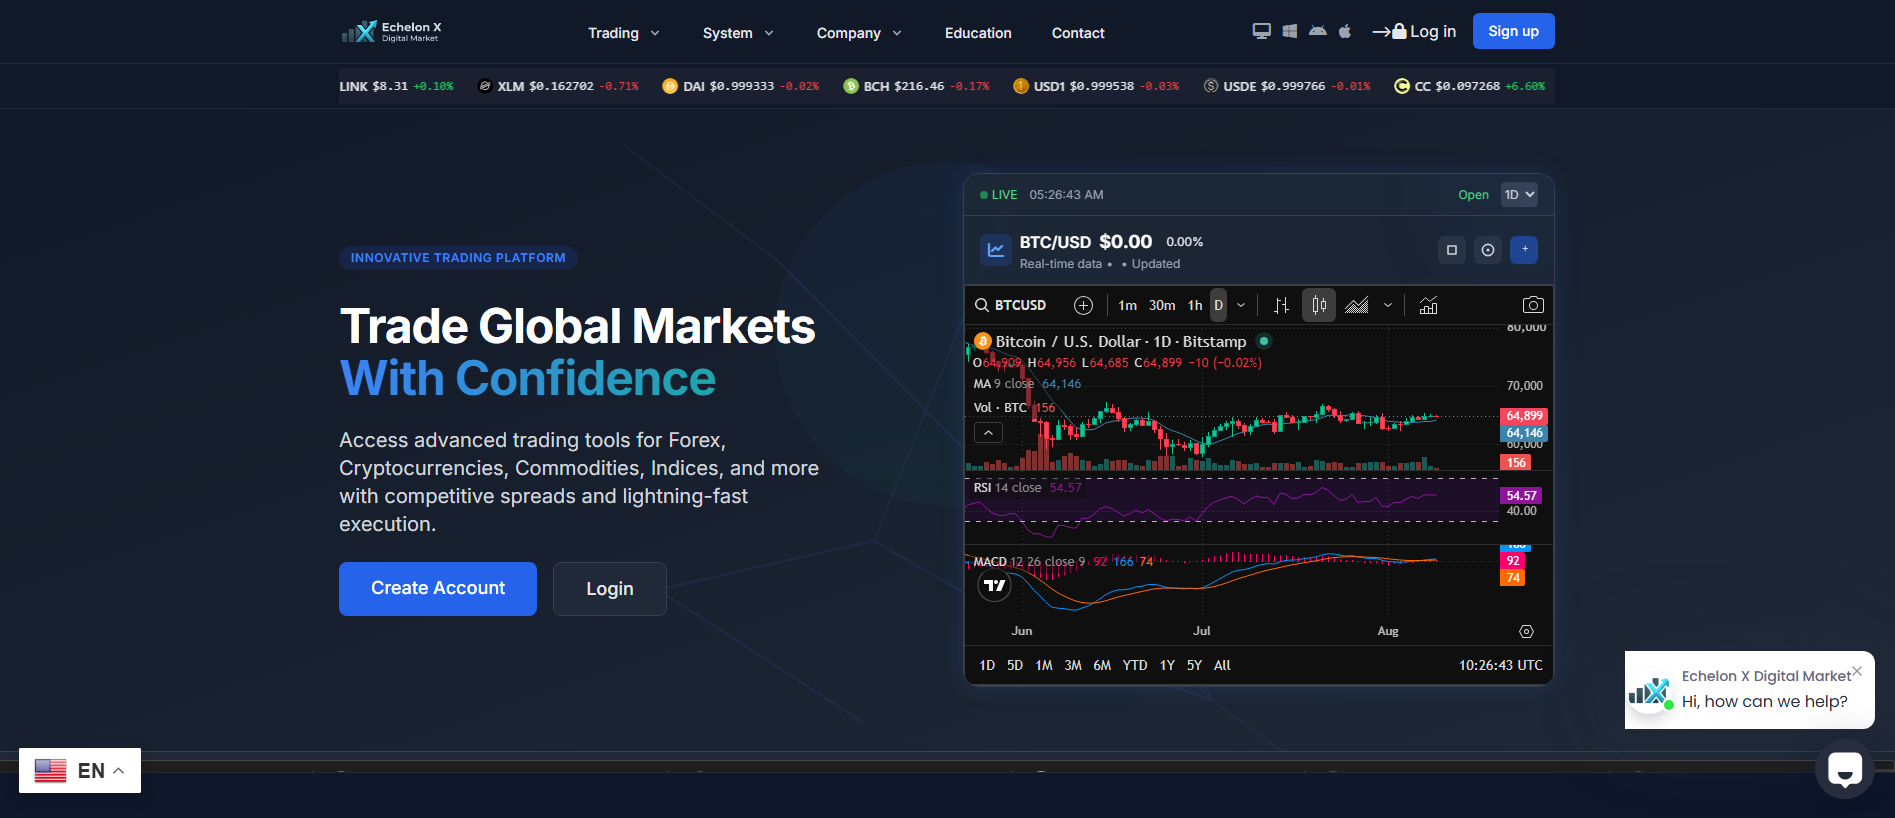The height and width of the screenshot is (818, 1895).
Task: Open the Company menu
Action: (859, 33)
